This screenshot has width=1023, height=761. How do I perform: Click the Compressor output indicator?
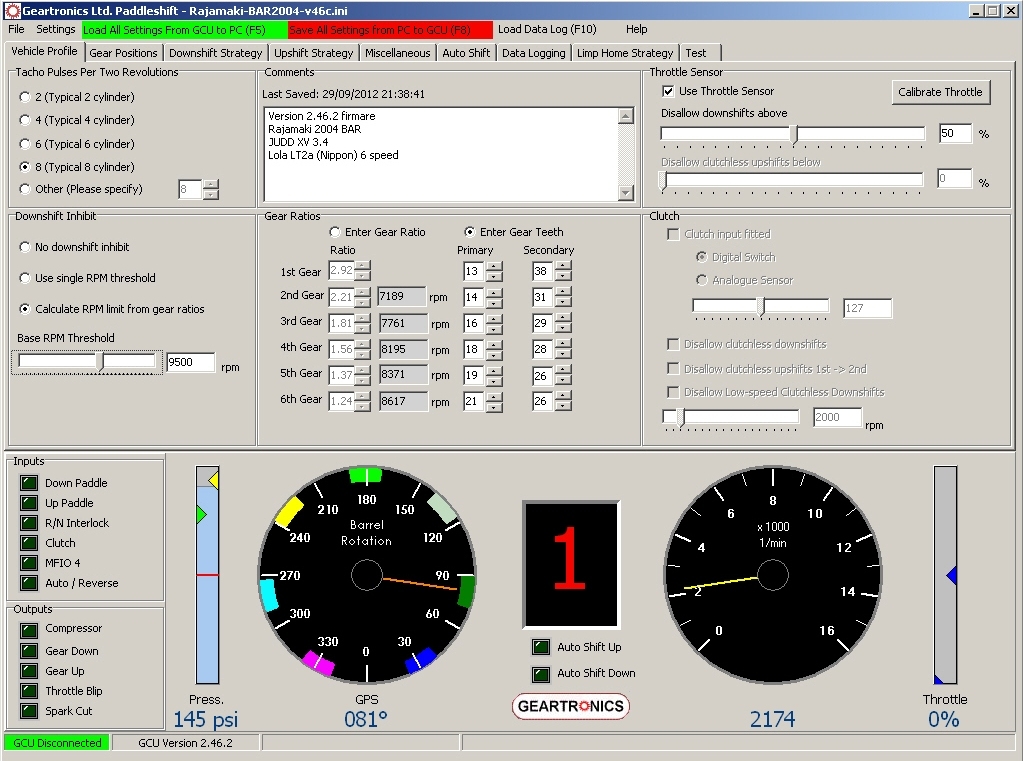tap(29, 629)
